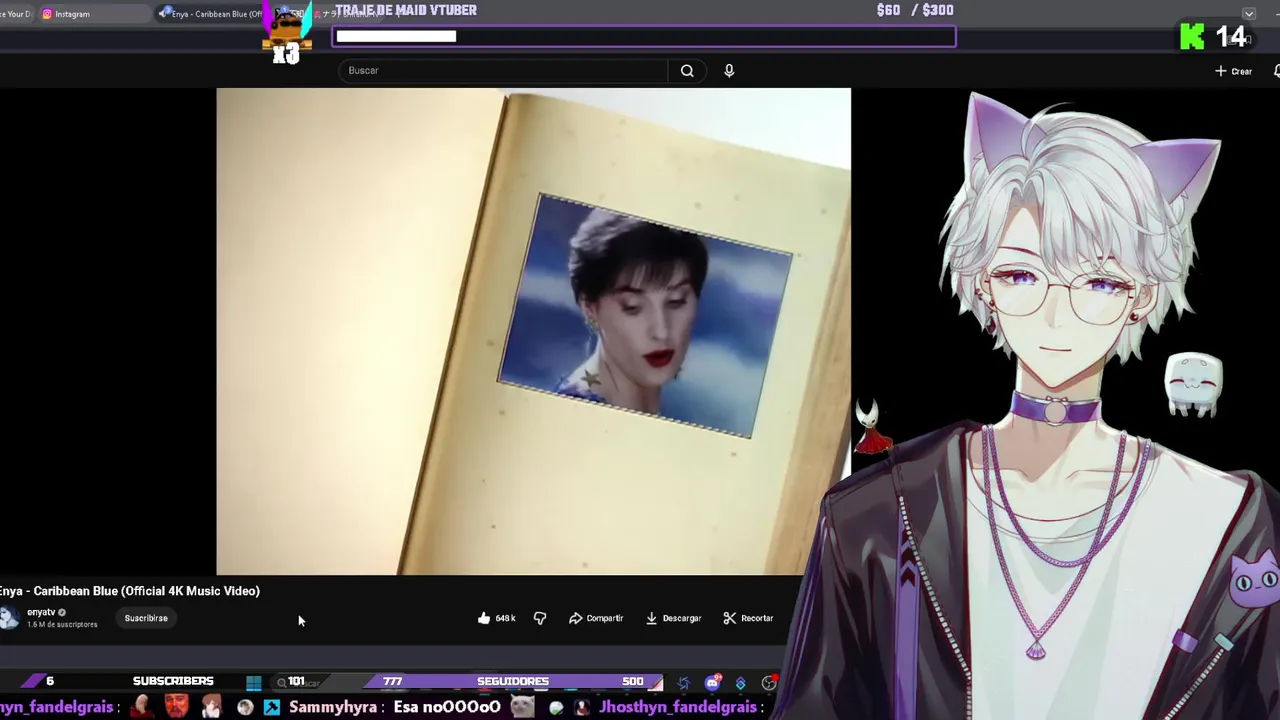This screenshot has height=720, width=1280.
Task: Click the video player frame
Action: coord(533,331)
